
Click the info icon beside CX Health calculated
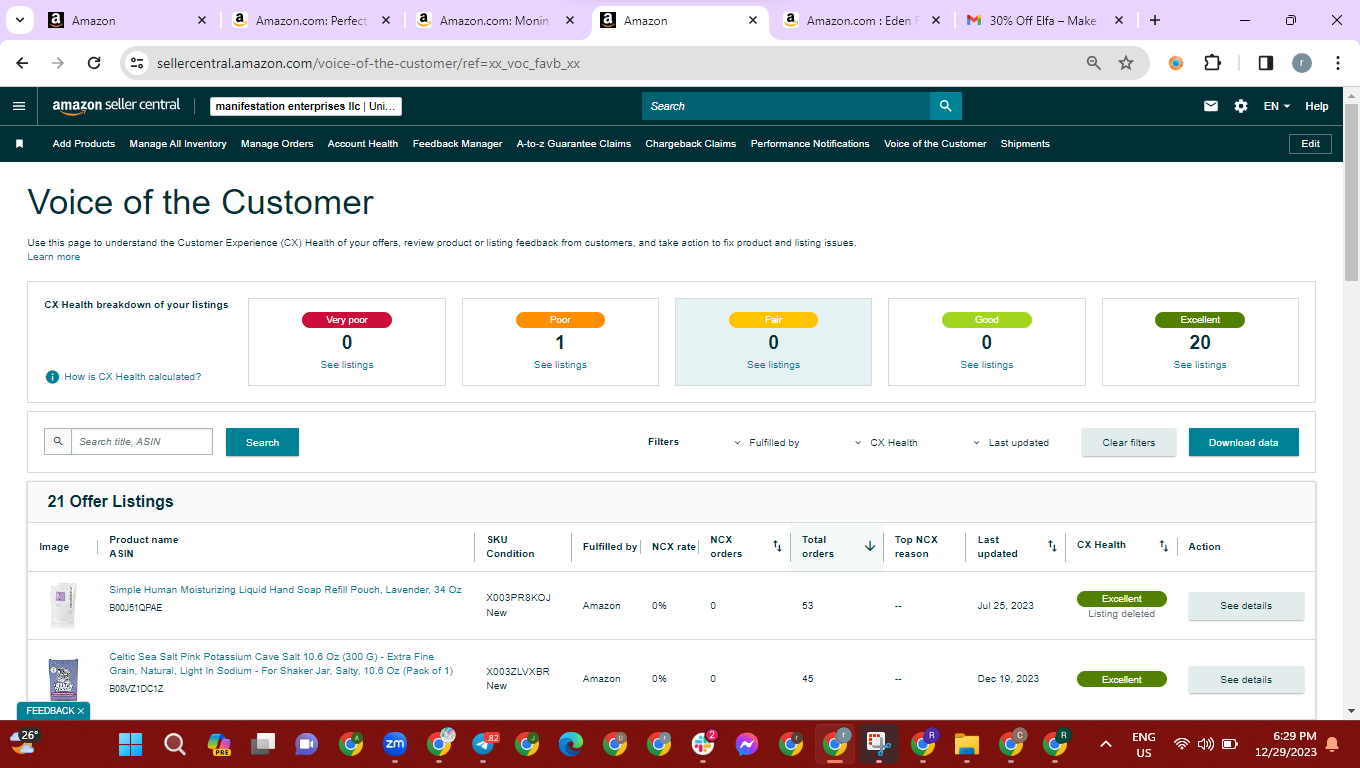(52, 377)
